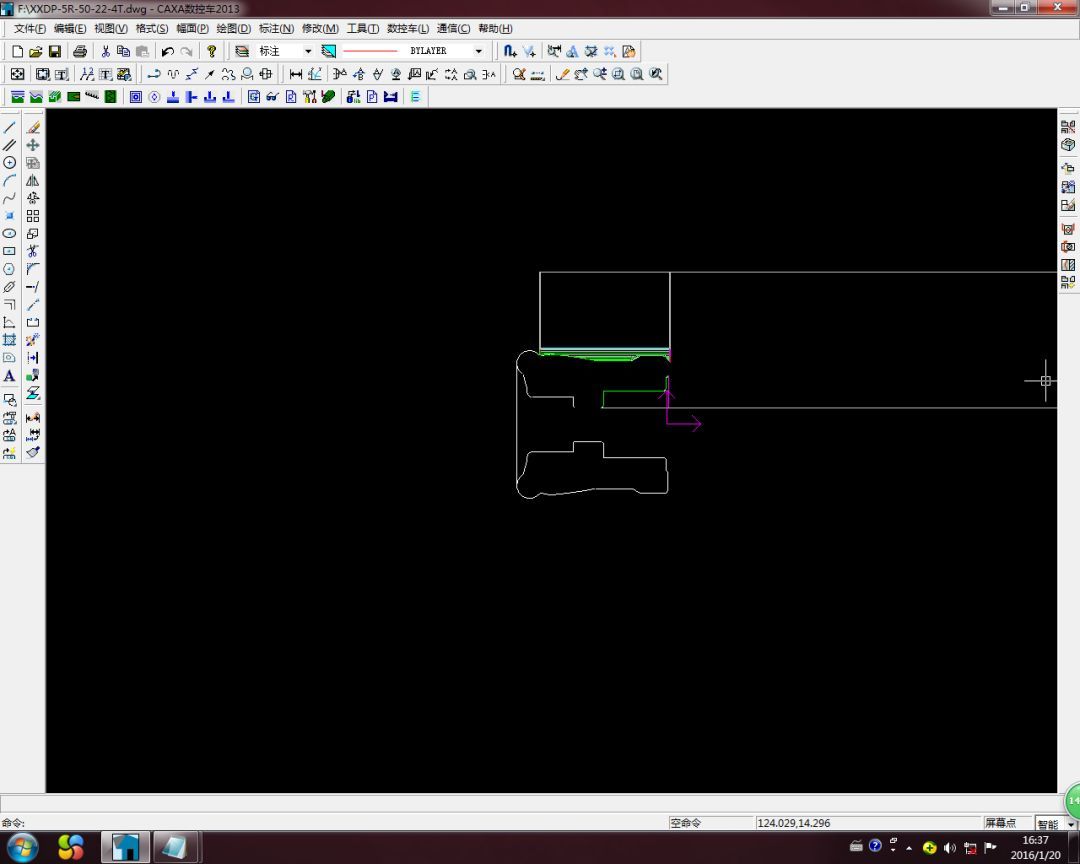Open the 绘图(D) menu
Viewport: 1080px width, 864px height.
pos(233,29)
